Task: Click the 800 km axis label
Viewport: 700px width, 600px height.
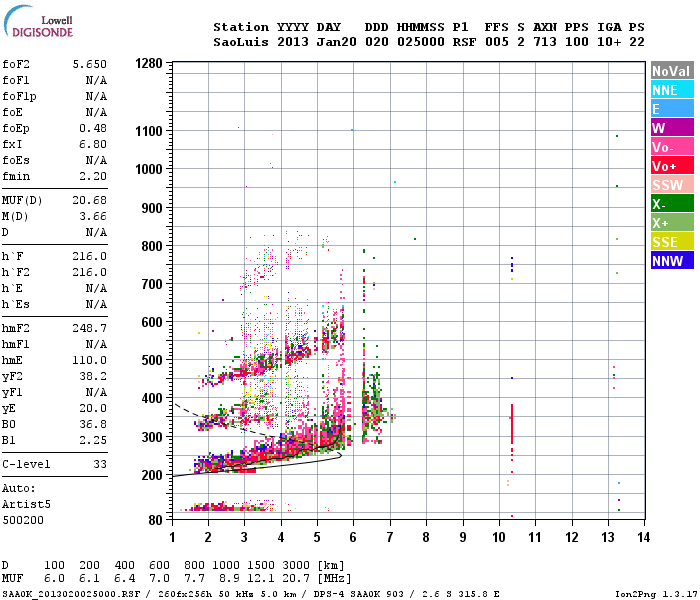Action: tap(152, 246)
